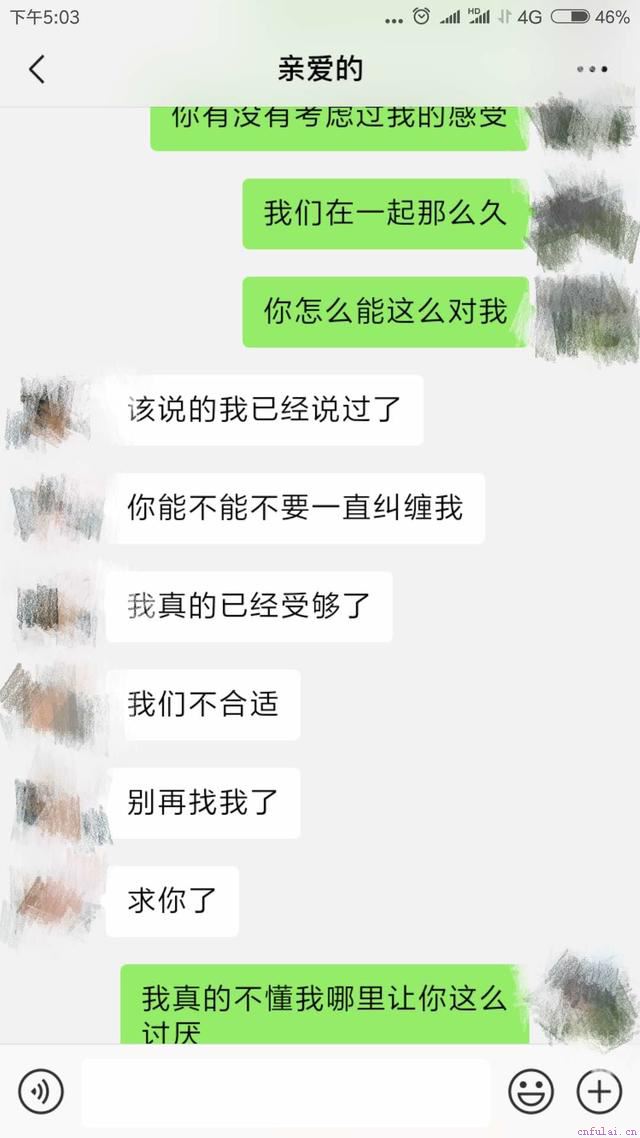The width and height of the screenshot is (640, 1138).
Task: Tap the message 你能不能不要一直纠缠我
Action: point(295,508)
